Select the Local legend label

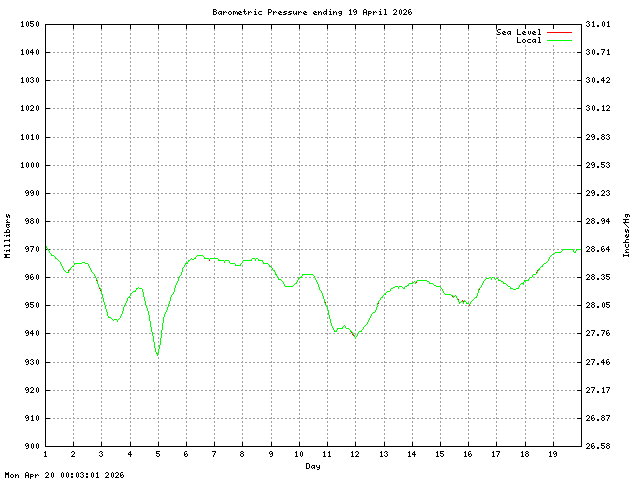click(x=528, y=40)
